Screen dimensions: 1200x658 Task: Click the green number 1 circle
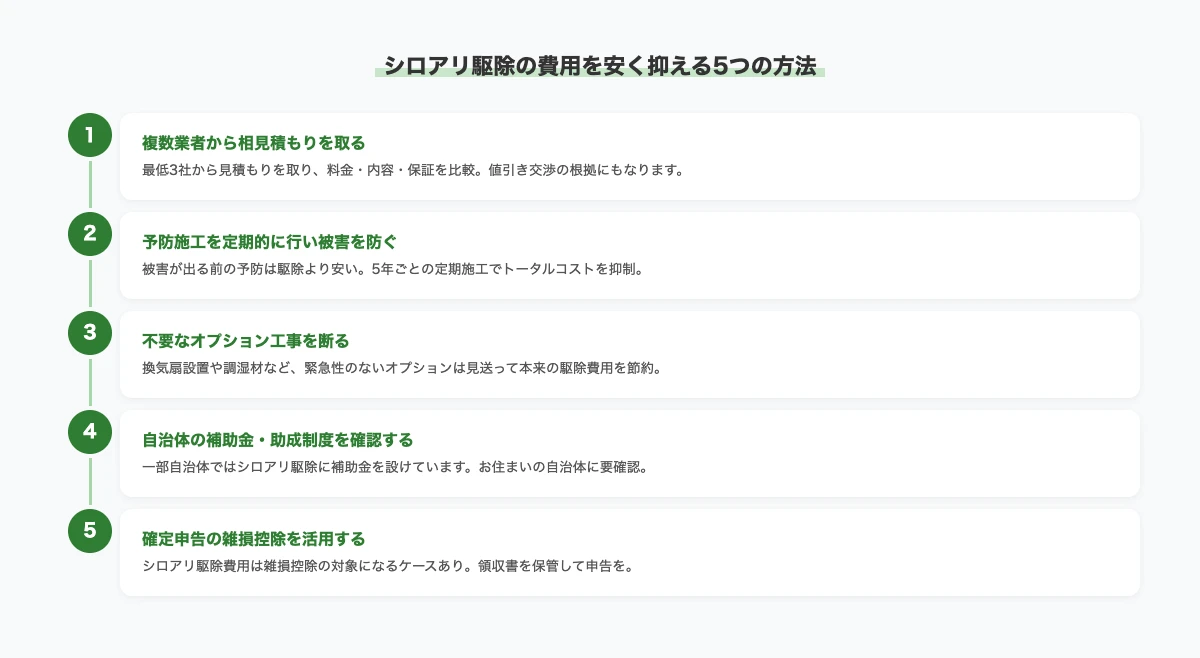[90, 135]
